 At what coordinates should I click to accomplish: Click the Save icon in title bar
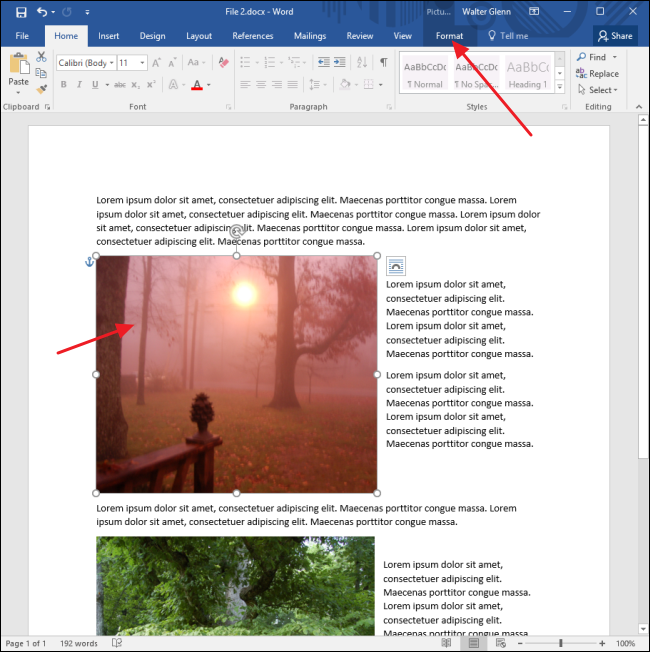(21, 12)
